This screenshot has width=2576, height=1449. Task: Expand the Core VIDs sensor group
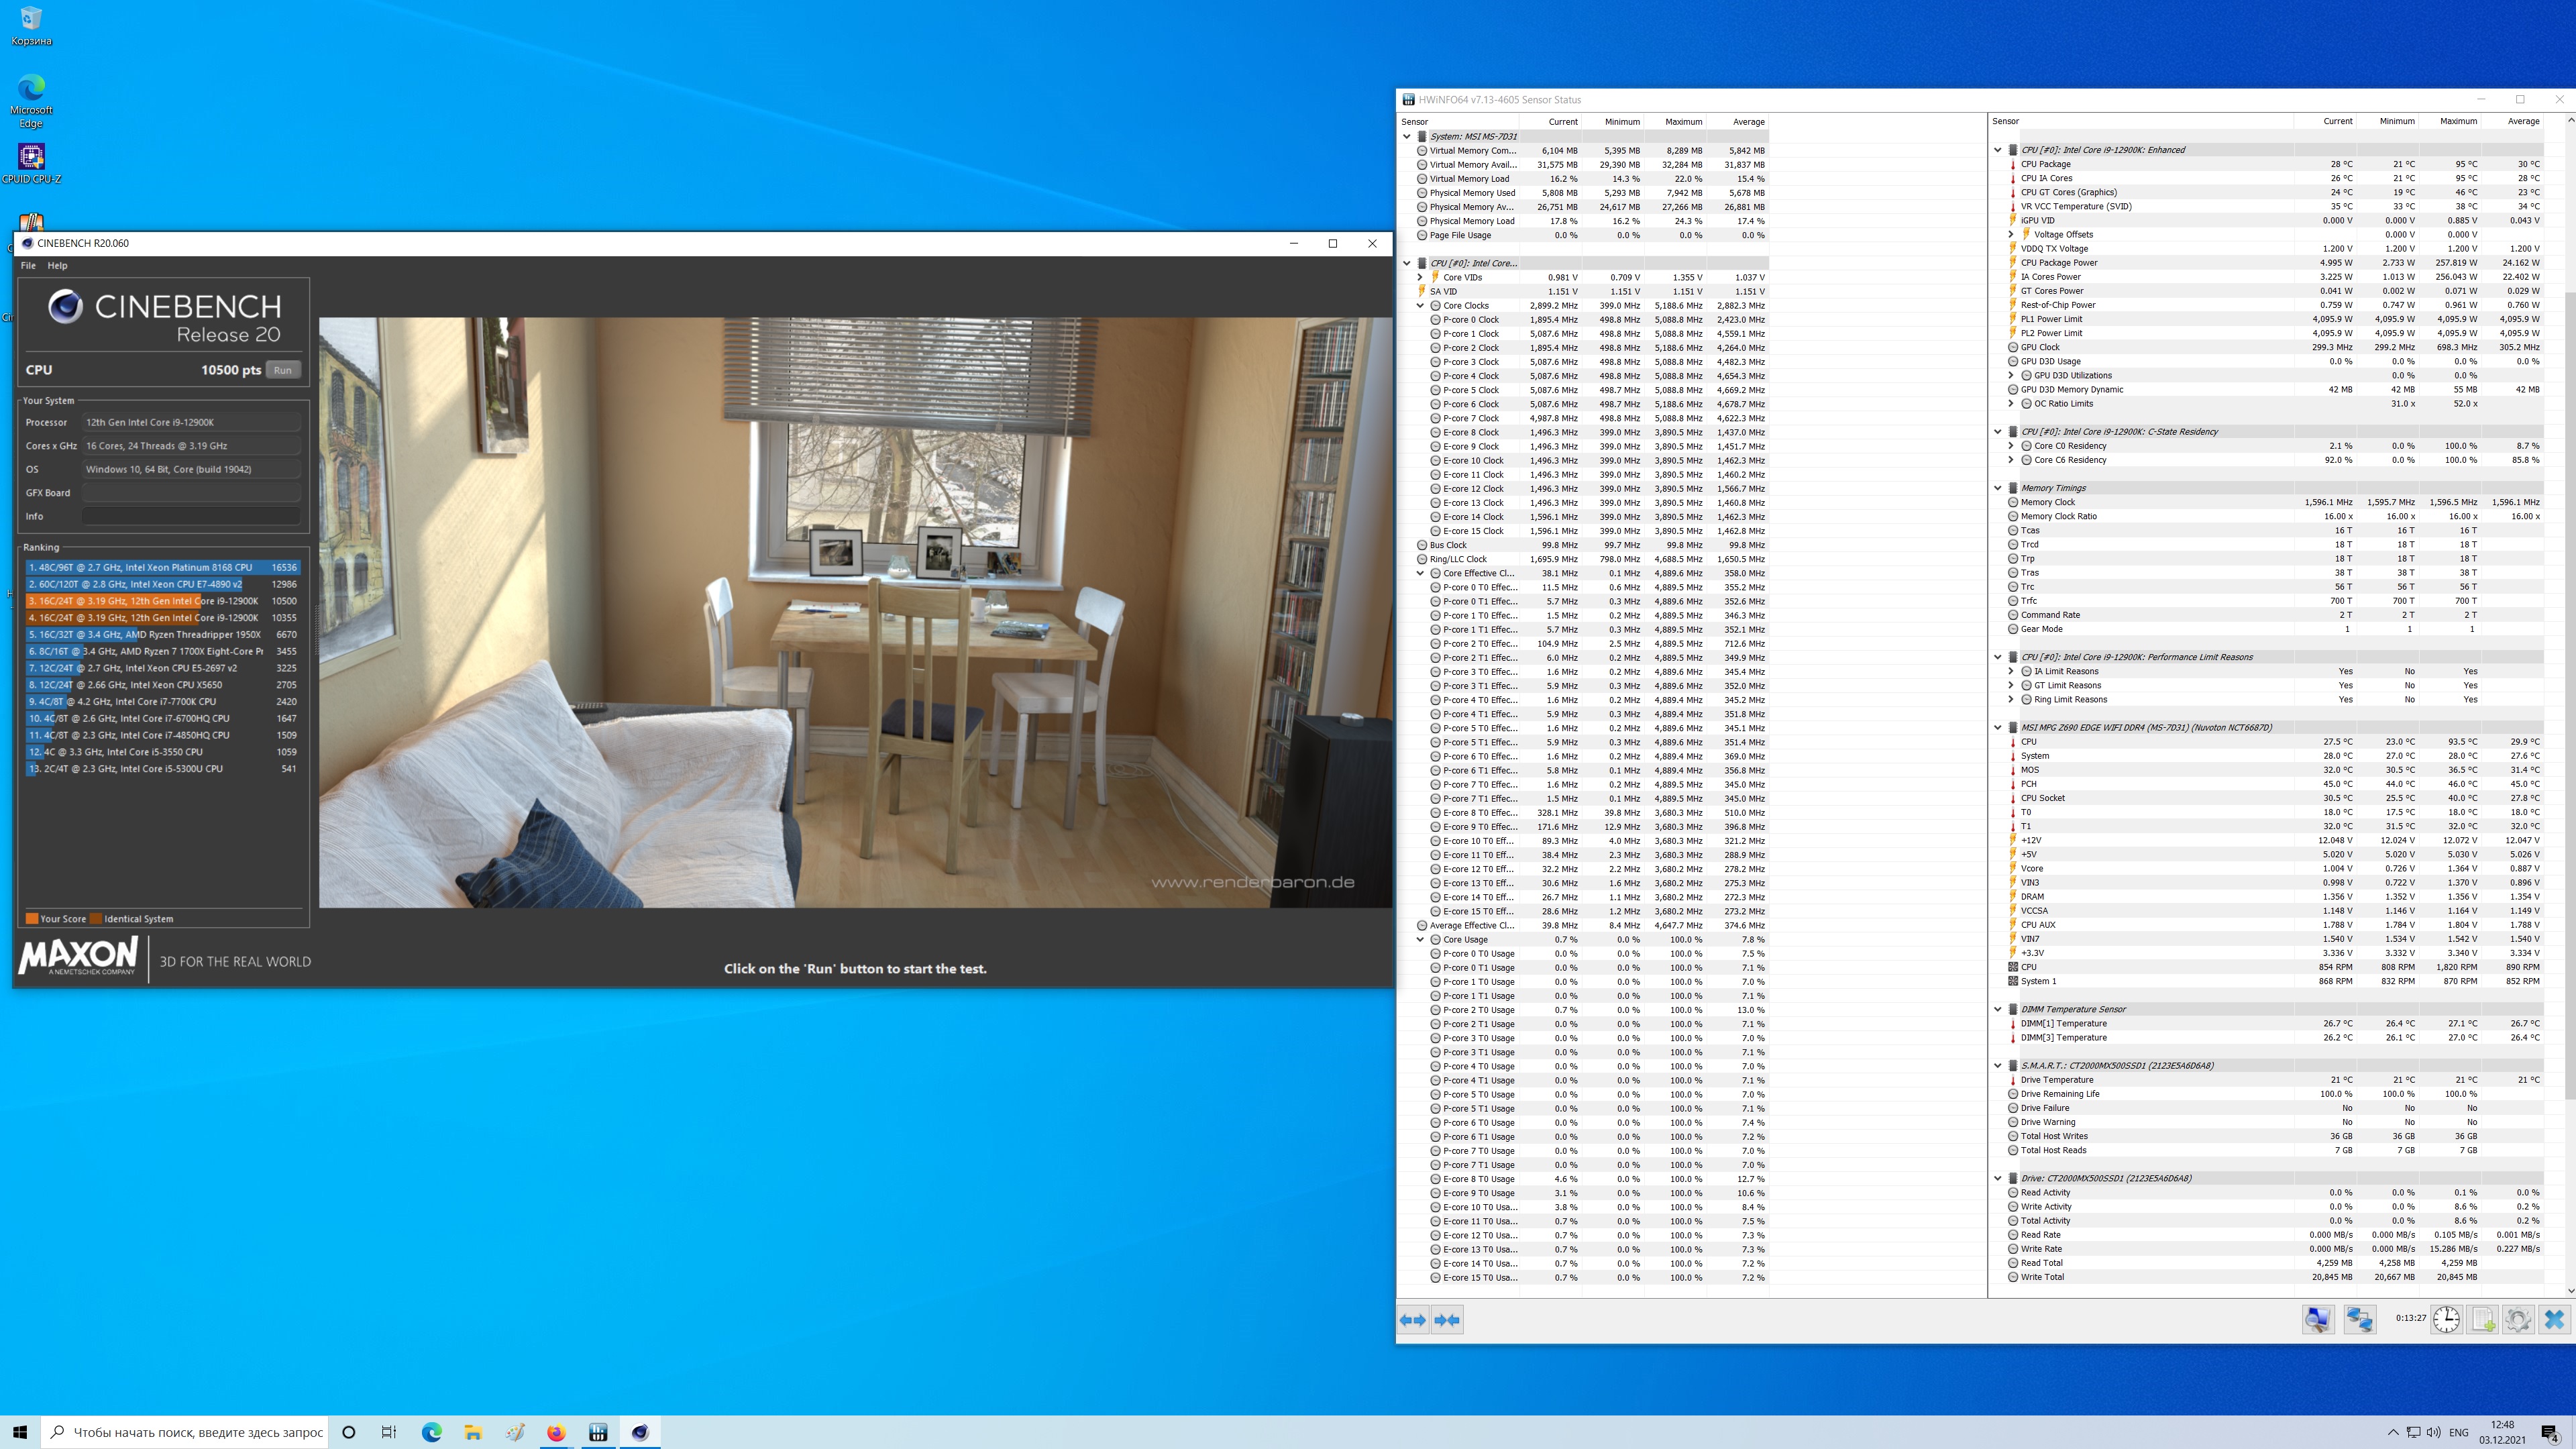(x=1420, y=278)
